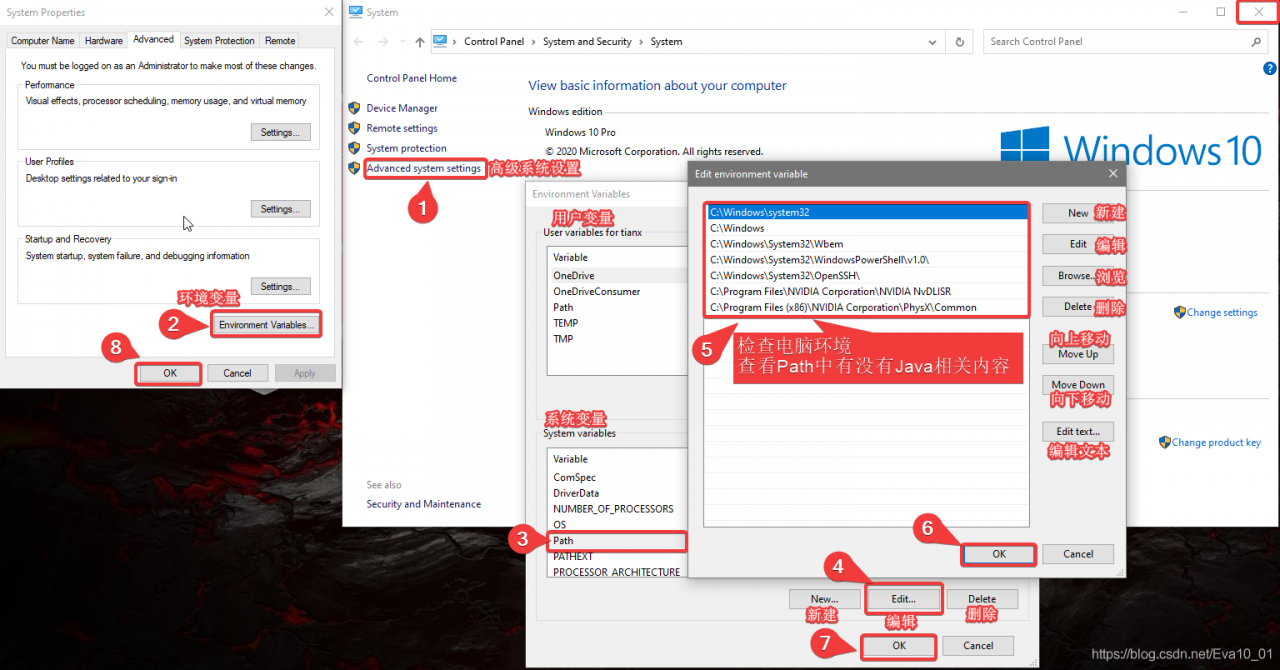Screen dimensions: 1280x670
Task: Click Security and Maintenance link
Action: (x=423, y=504)
